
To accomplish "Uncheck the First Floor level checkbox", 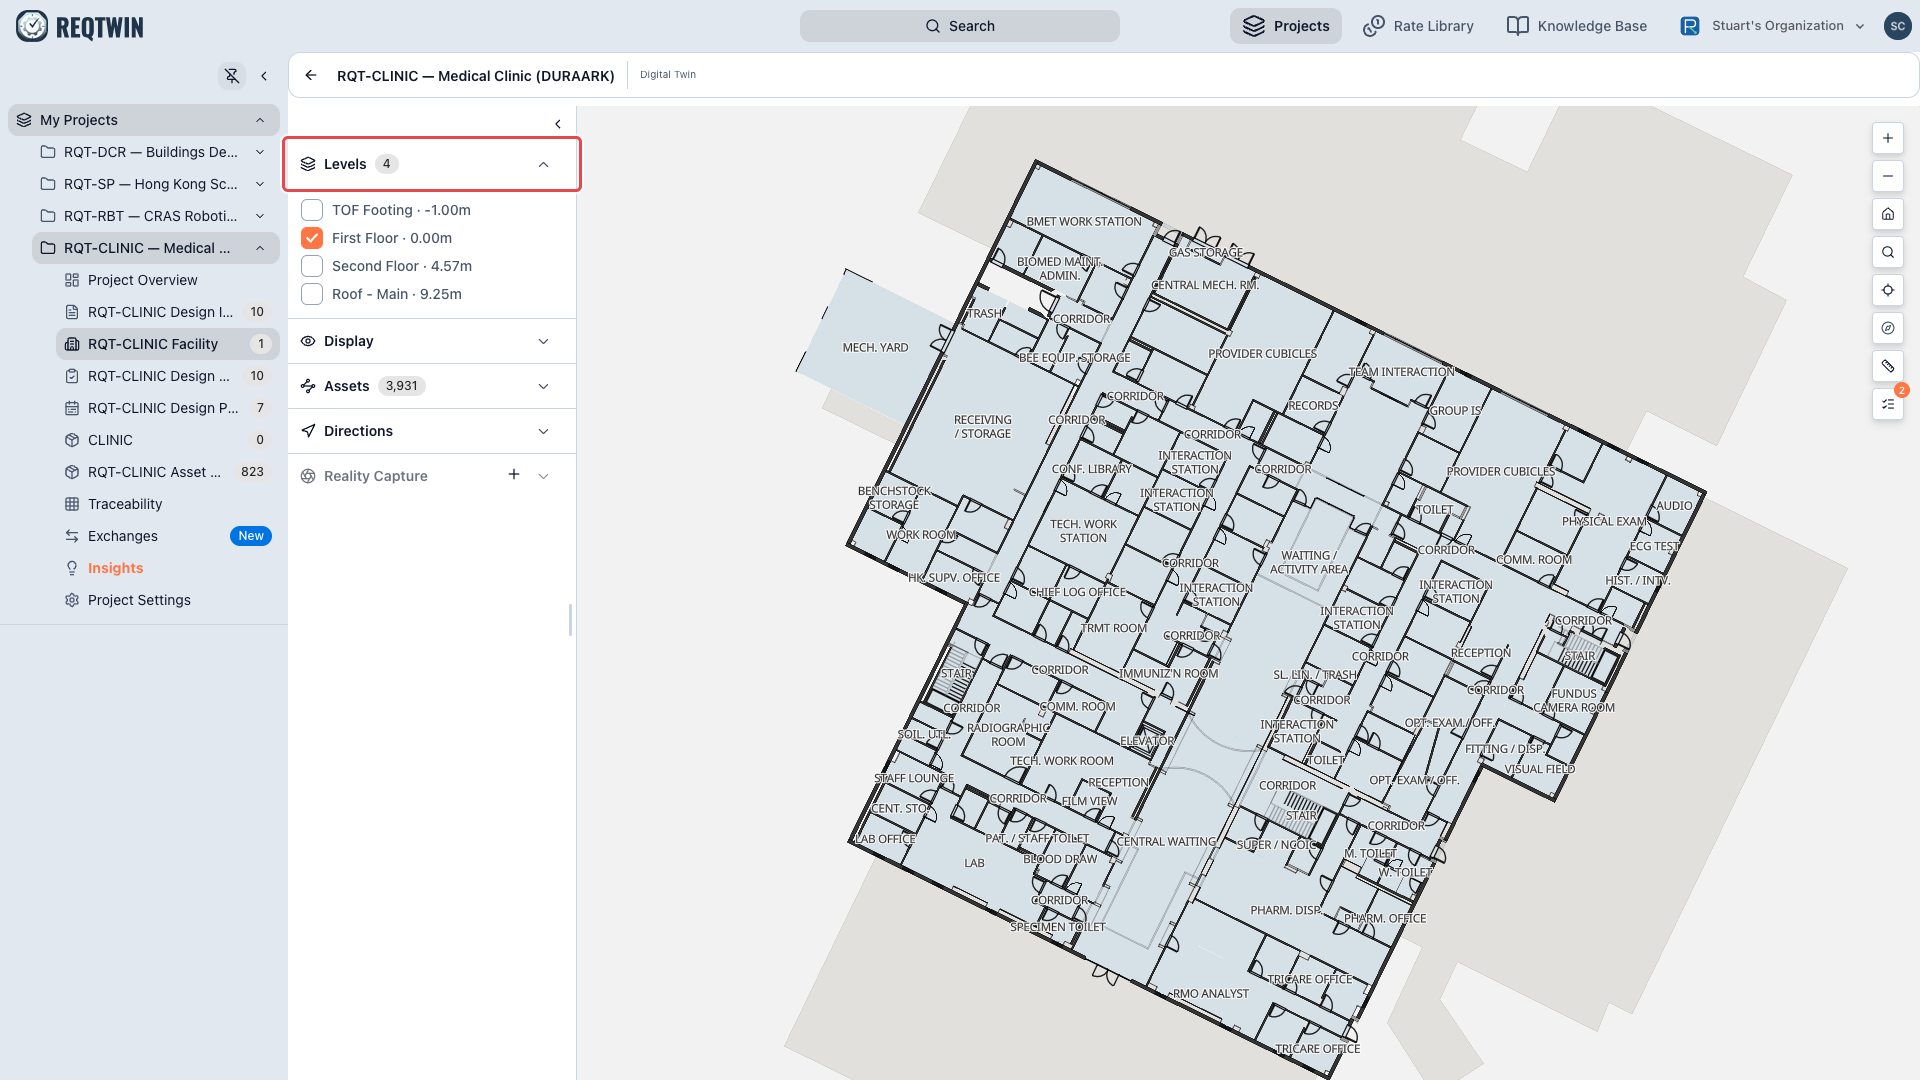I will [312, 238].
